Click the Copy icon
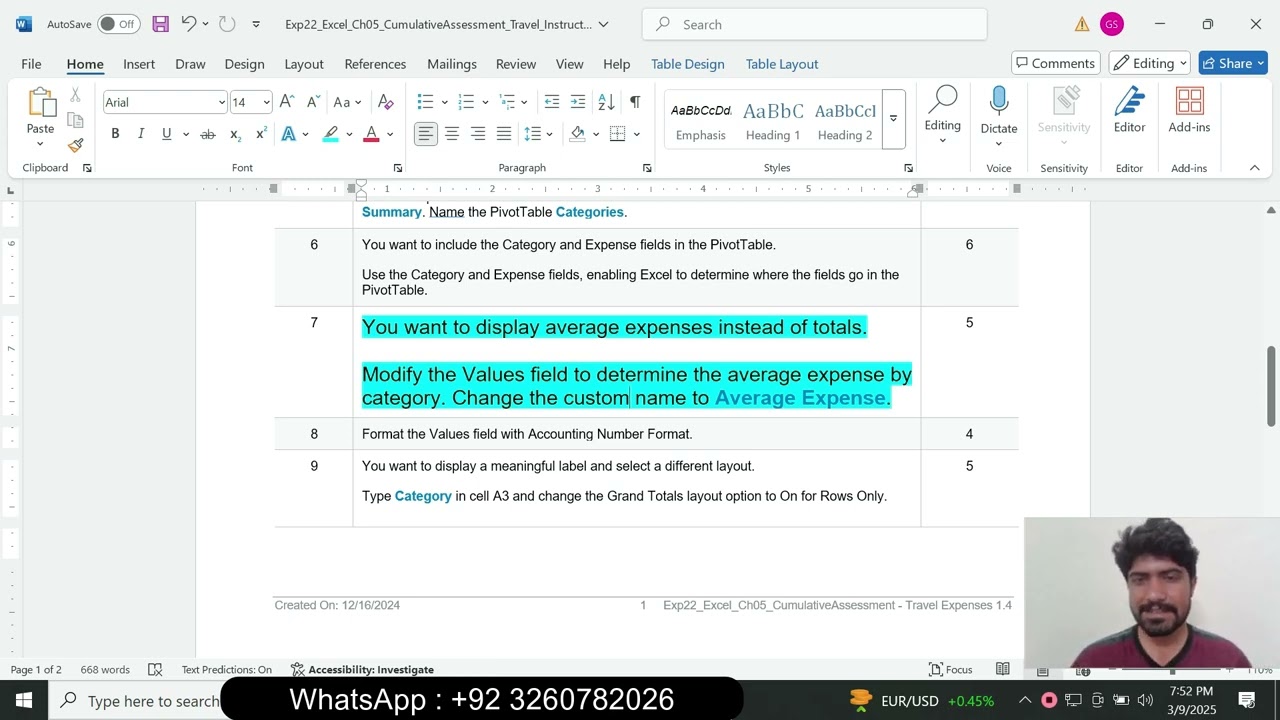 point(75,120)
